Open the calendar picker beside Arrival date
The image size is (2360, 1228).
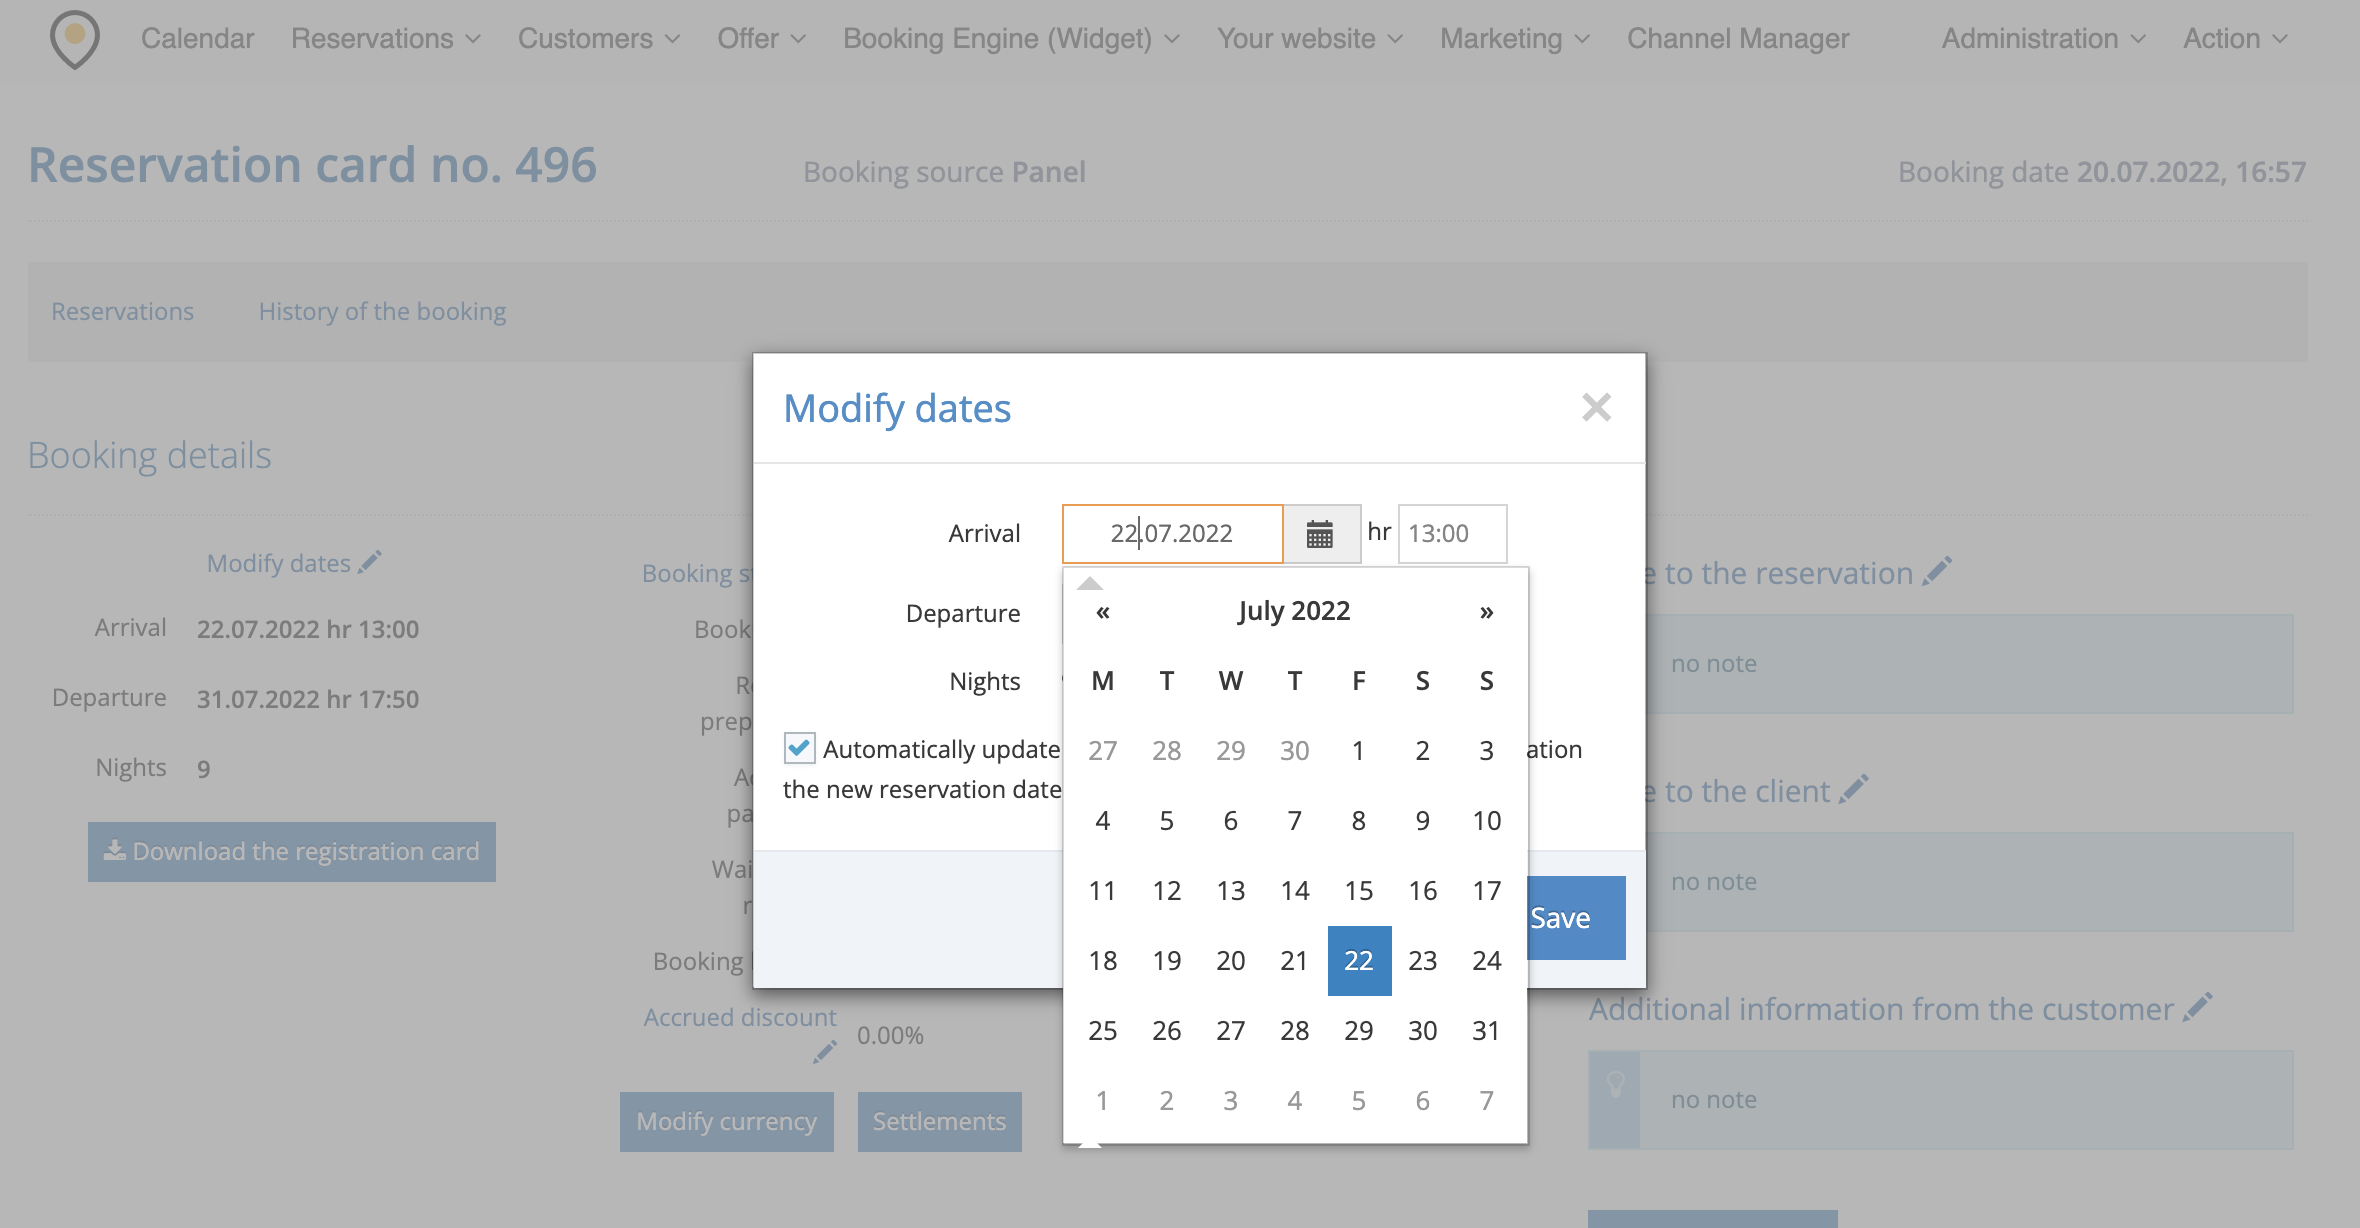pos(1321,533)
